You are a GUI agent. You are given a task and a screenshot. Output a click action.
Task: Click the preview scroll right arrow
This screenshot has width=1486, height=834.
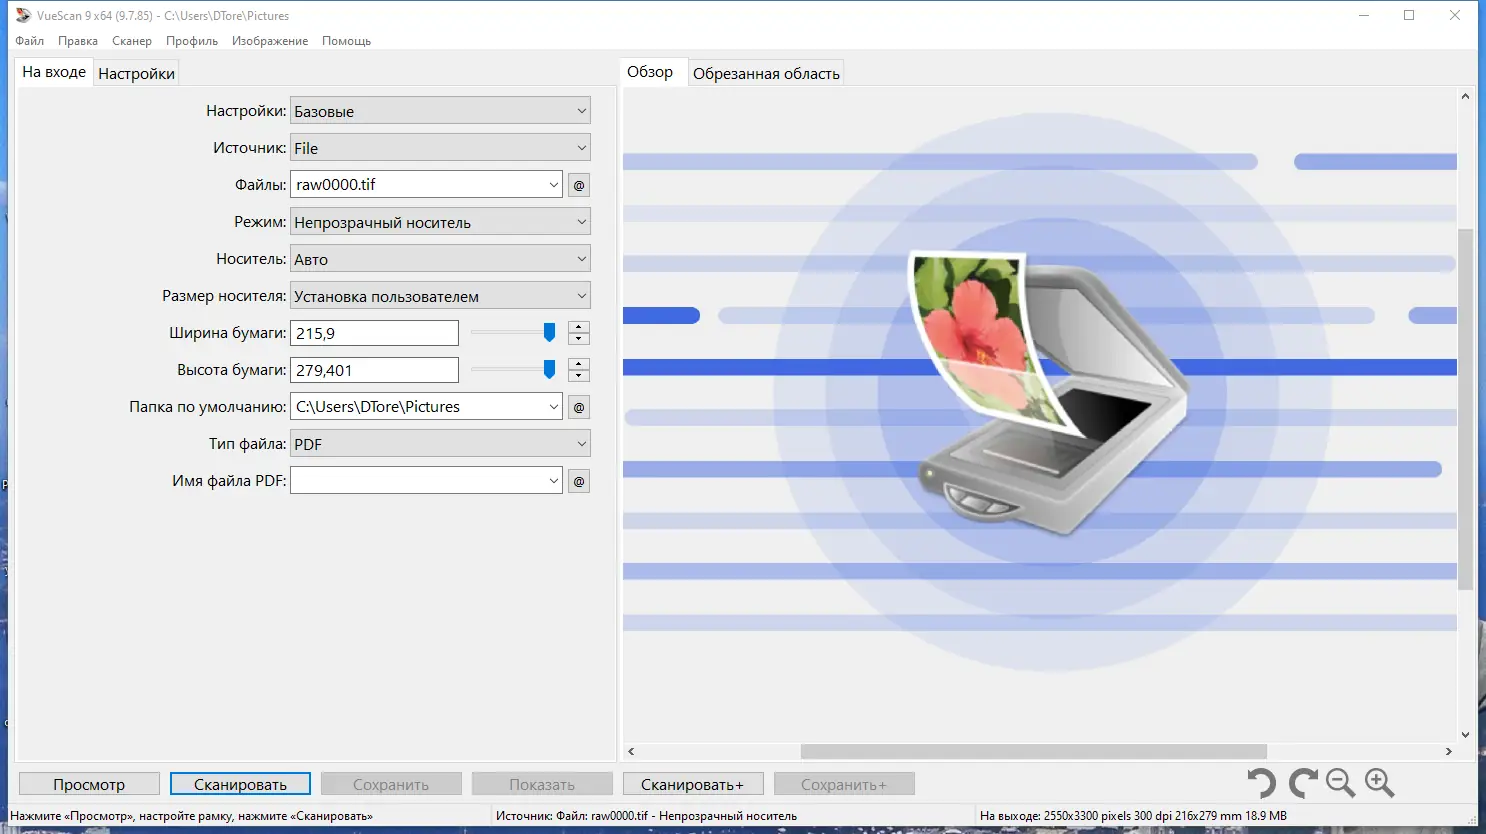(x=1448, y=751)
